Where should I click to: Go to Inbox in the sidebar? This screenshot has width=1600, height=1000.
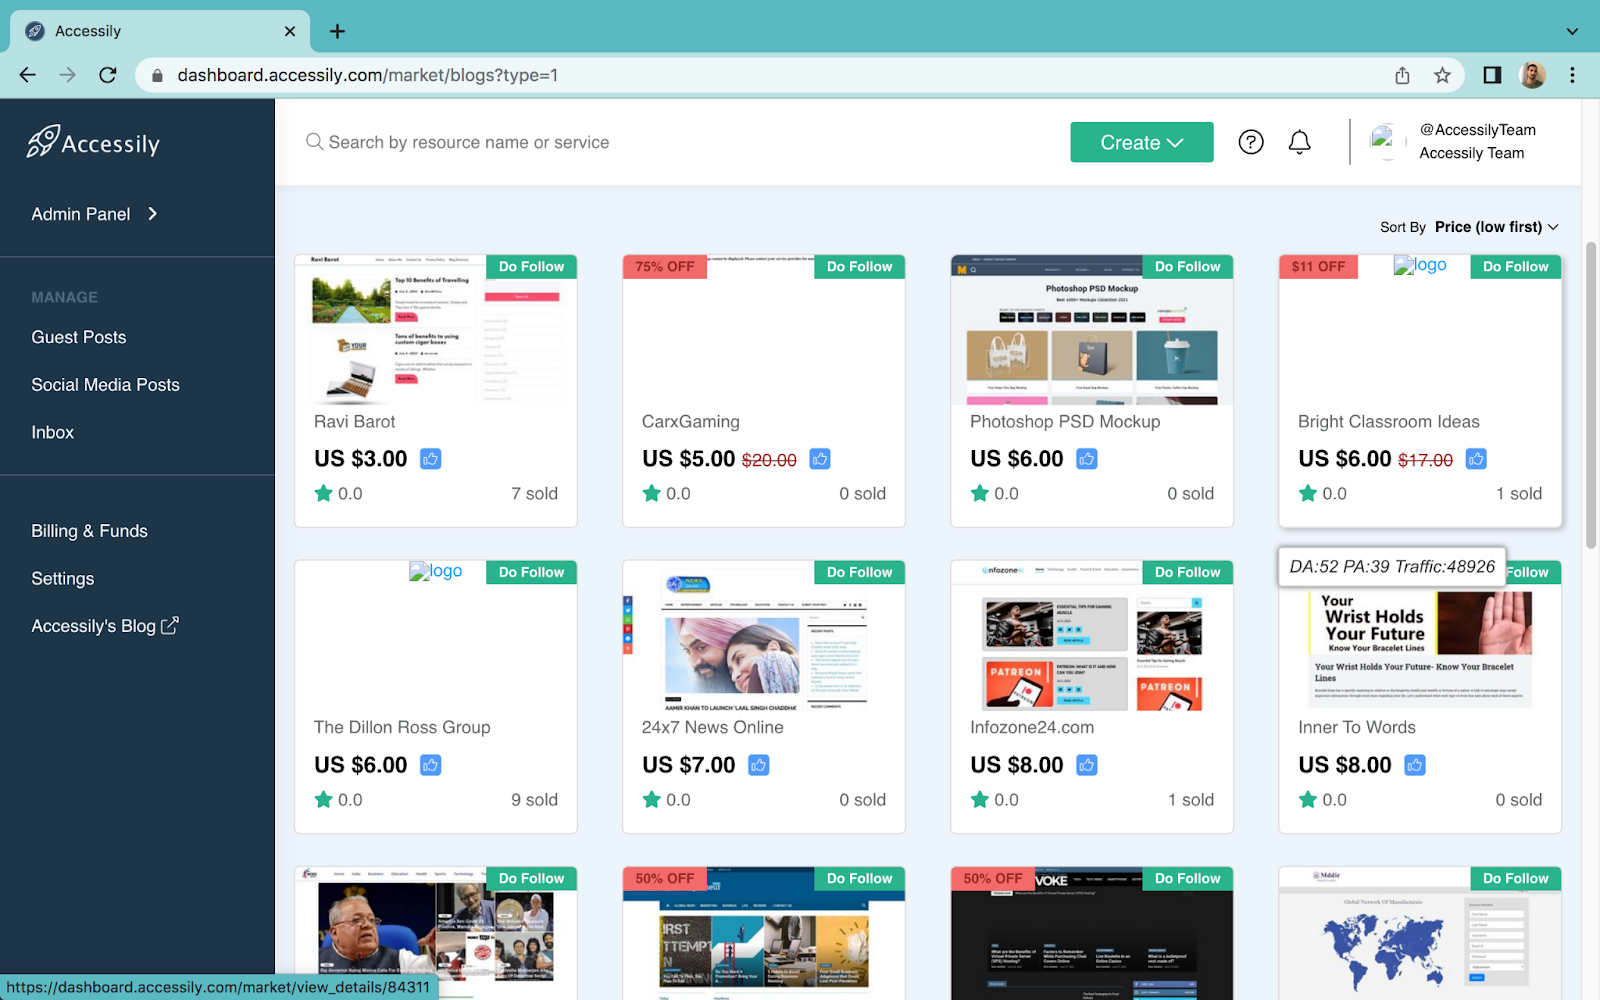click(x=53, y=433)
